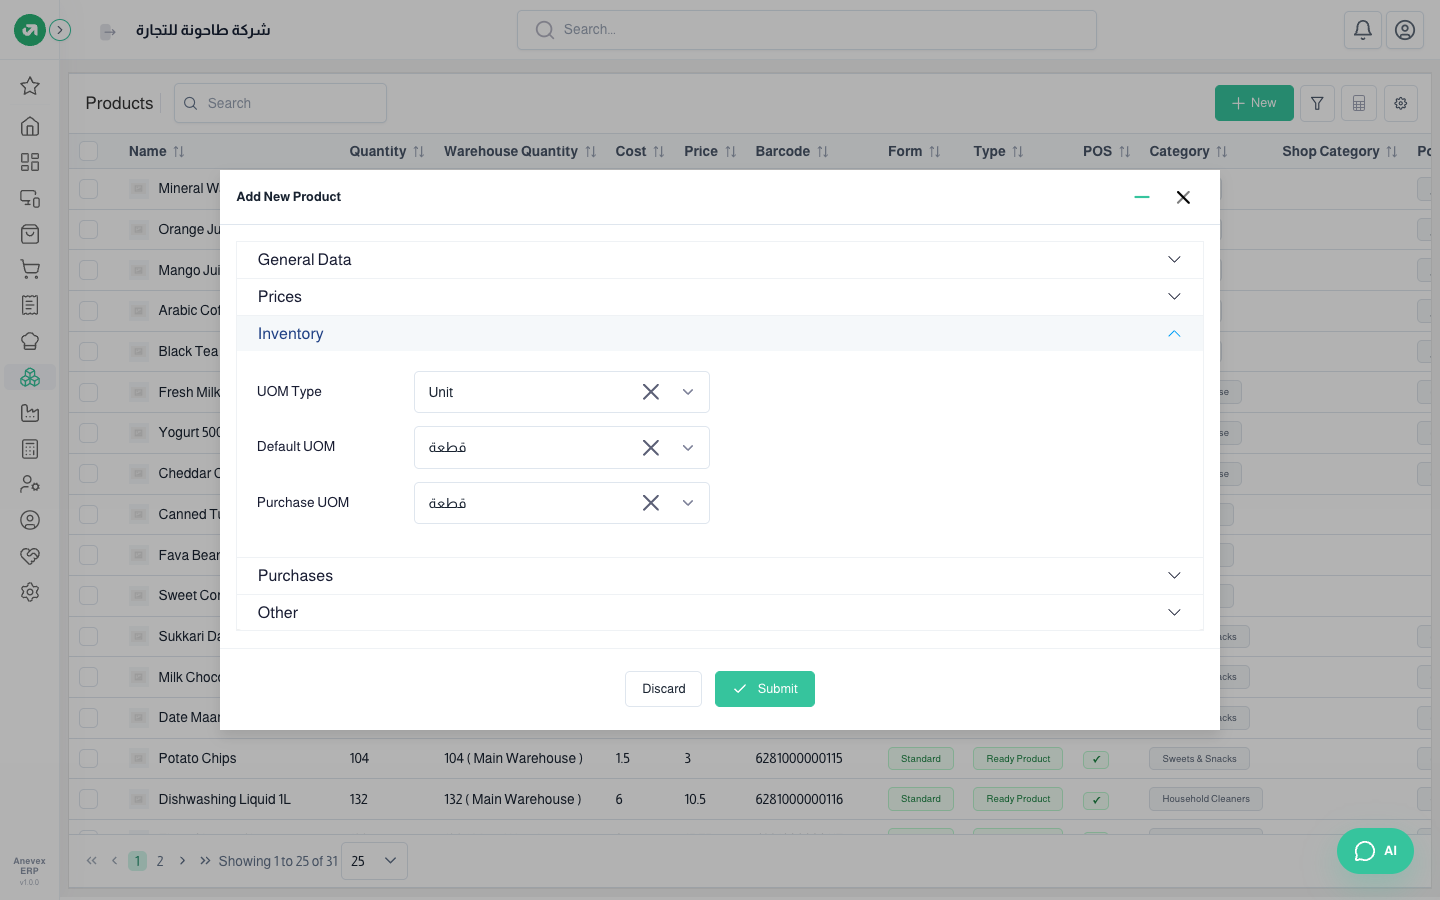The height and width of the screenshot is (900, 1440).
Task: Go to Home from the sidebar
Action: pos(30,126)
